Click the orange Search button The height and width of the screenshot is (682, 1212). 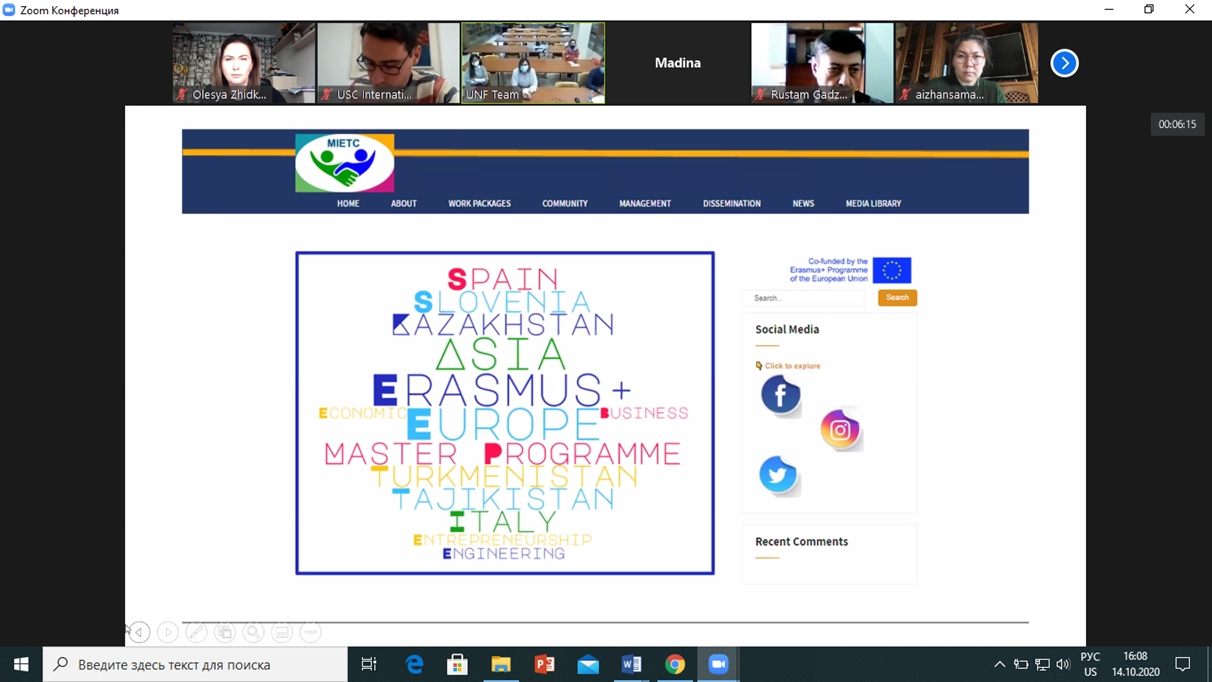click(897, 298)
